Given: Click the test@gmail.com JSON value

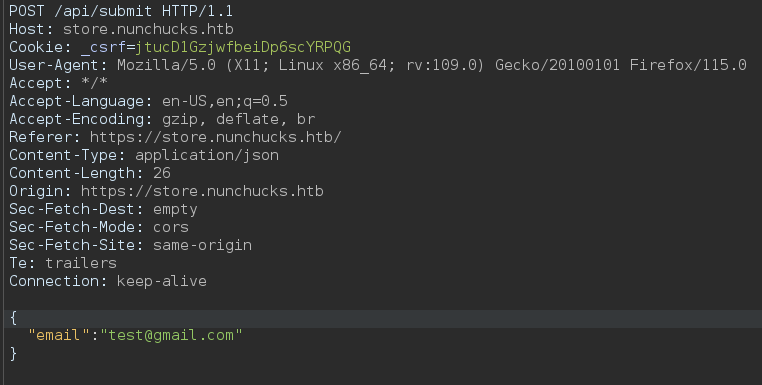Looking at the screenshot, I should pos(171,335).
